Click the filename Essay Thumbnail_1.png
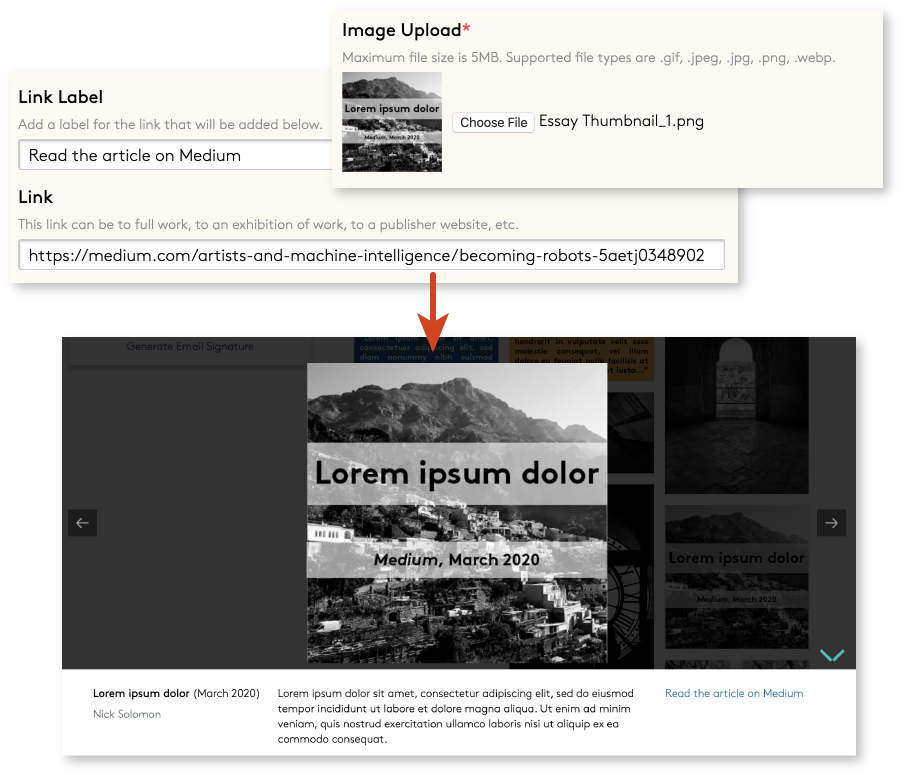Screen dimensions: 903x776 pos(620,121)
